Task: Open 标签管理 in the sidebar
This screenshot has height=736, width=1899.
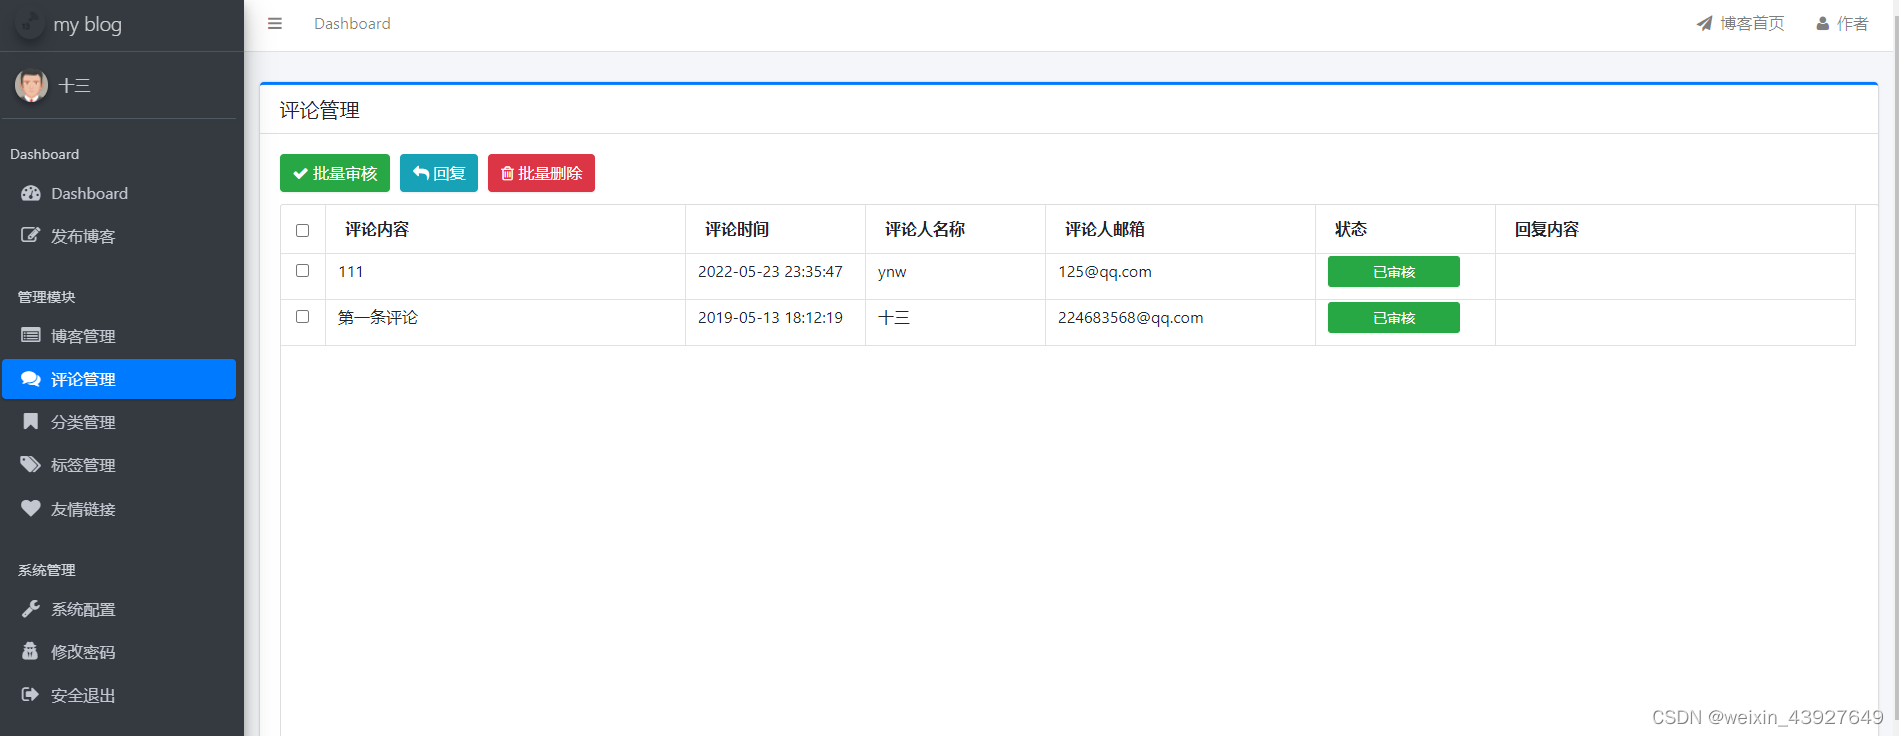Action: tap(119, 465)
